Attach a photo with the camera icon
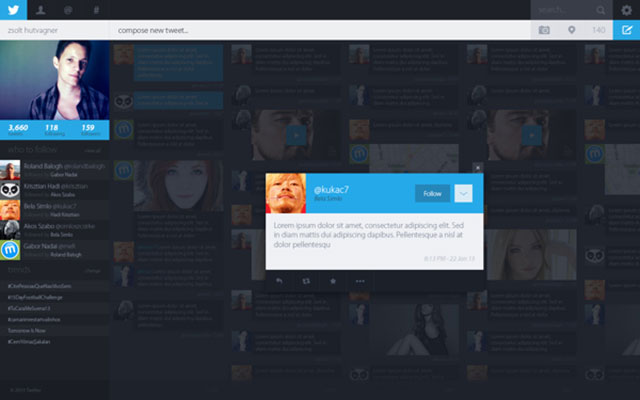640x400 pixels. (544, 30)
